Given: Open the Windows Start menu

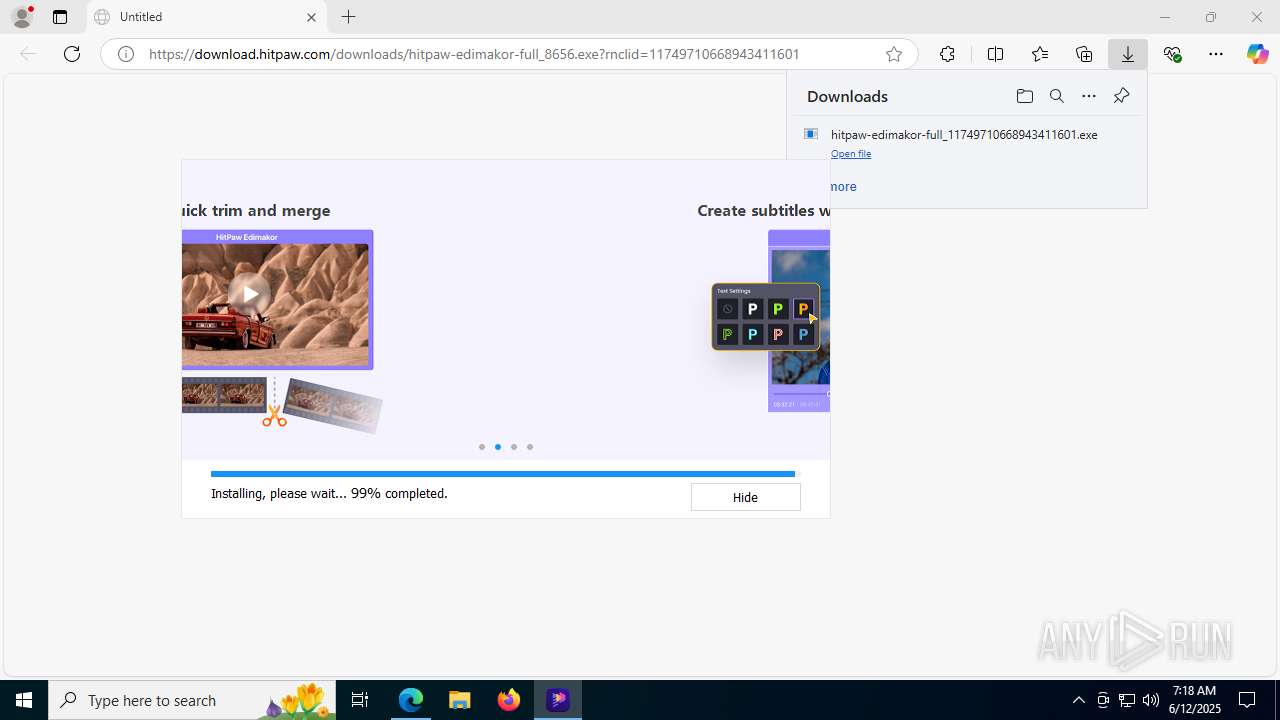Looking at the screenshot, I should point(24,700).
